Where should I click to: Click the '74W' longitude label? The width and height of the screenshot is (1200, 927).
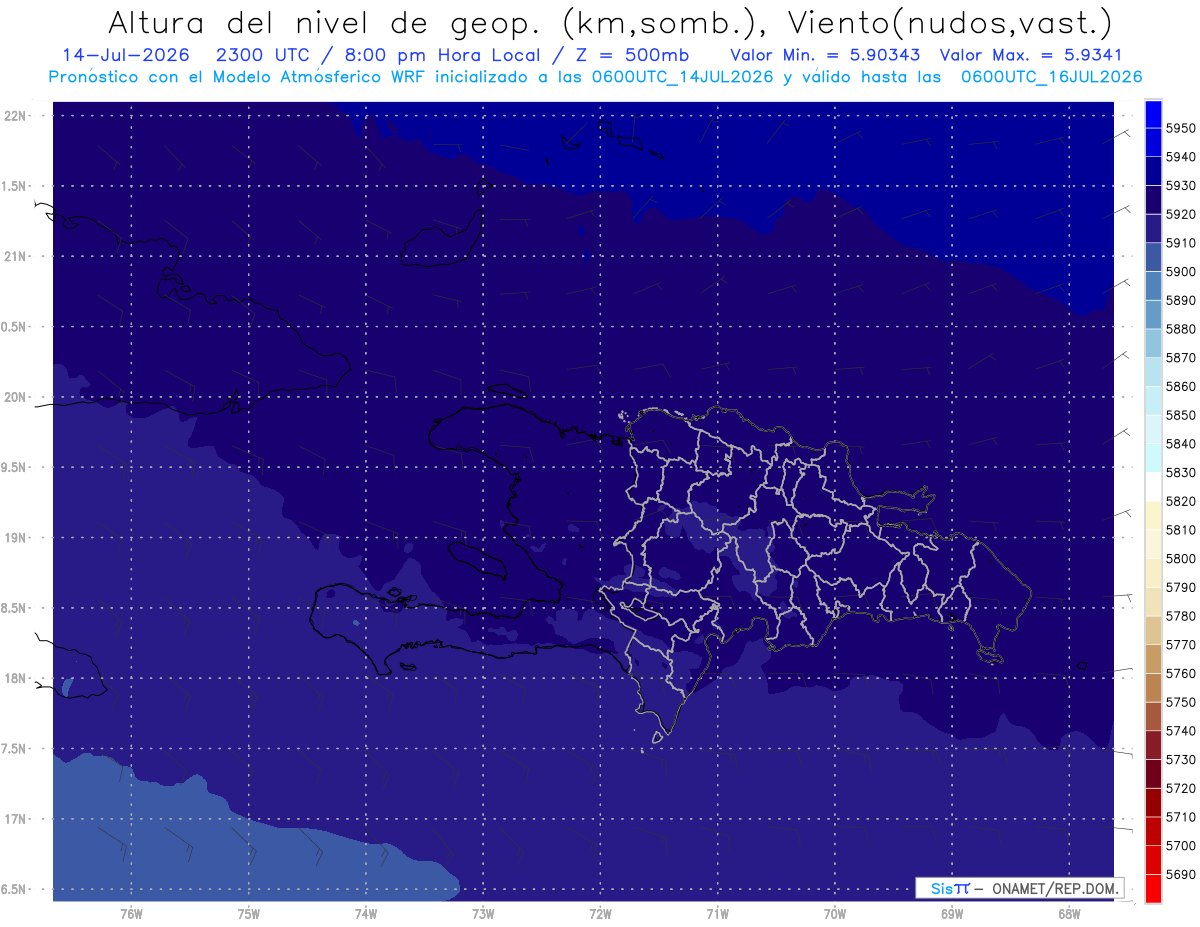(x=365, y=914)
